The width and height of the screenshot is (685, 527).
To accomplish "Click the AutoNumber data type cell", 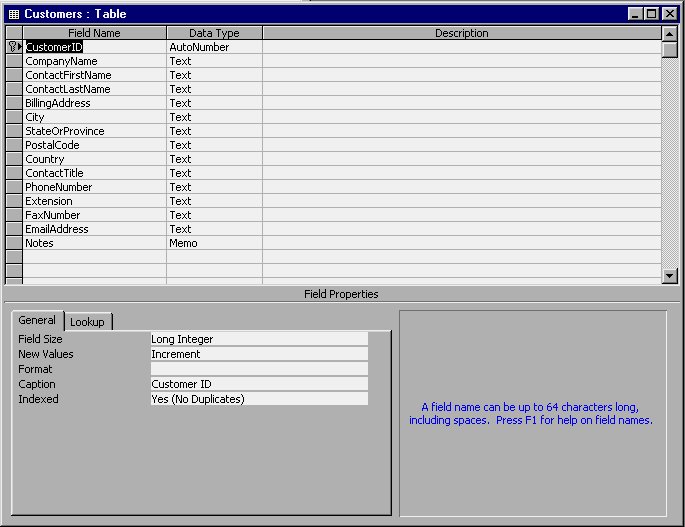I will coord(214,47).
